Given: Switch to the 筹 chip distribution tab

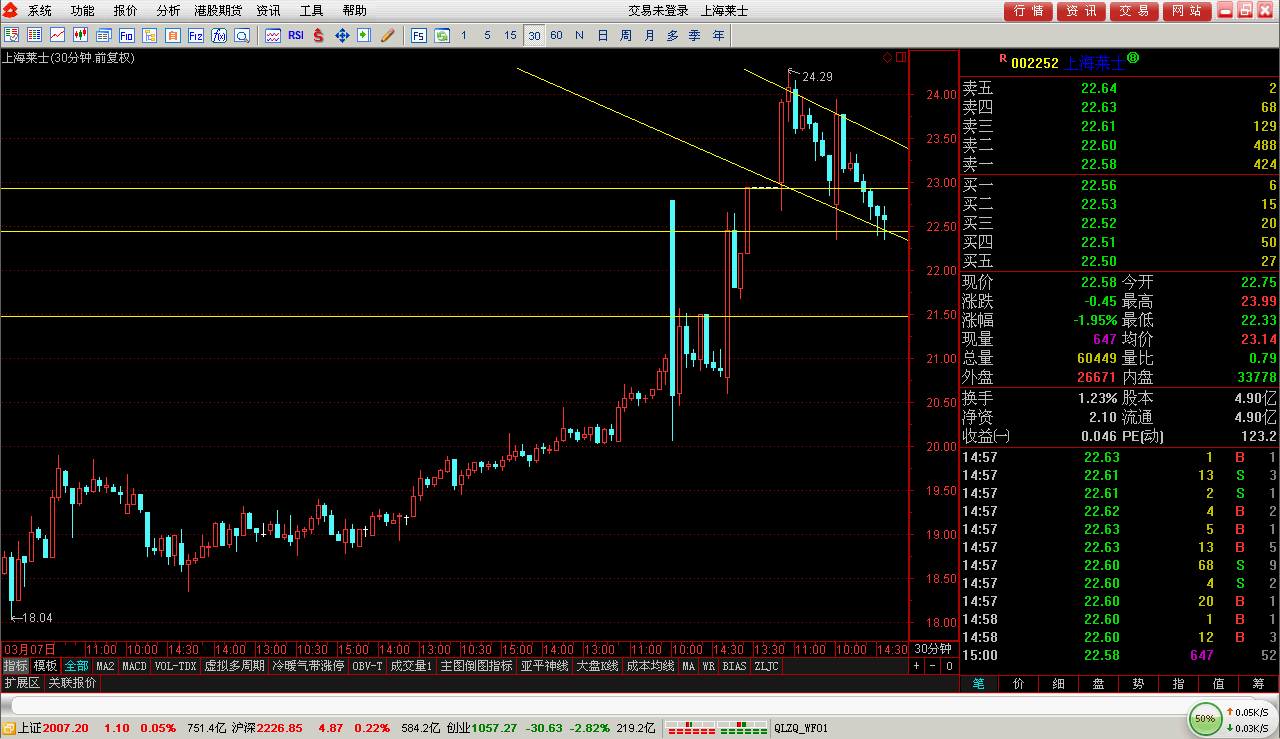Looking at the screenshot, I should [x=1258, y=684].
